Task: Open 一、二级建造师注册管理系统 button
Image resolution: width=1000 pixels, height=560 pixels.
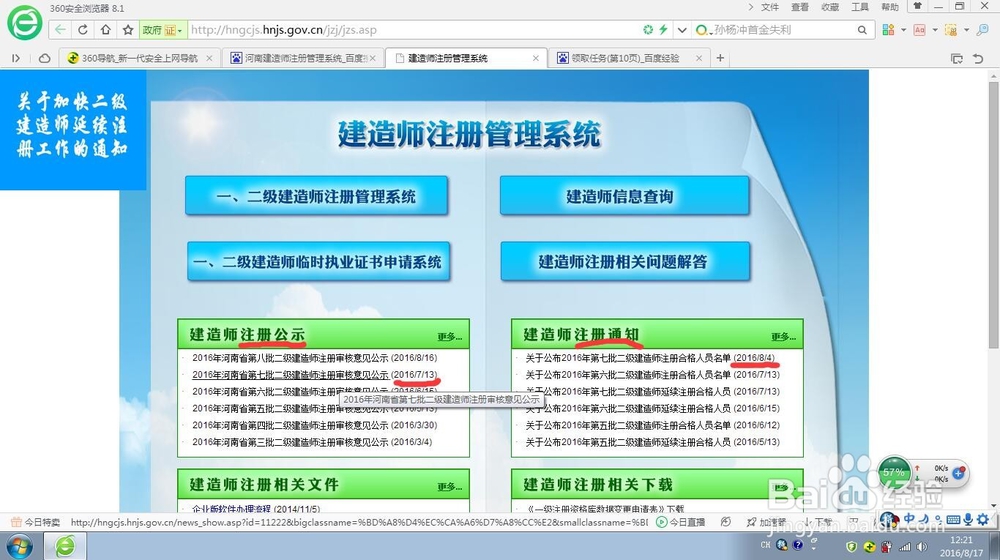Action: [316, 196]
